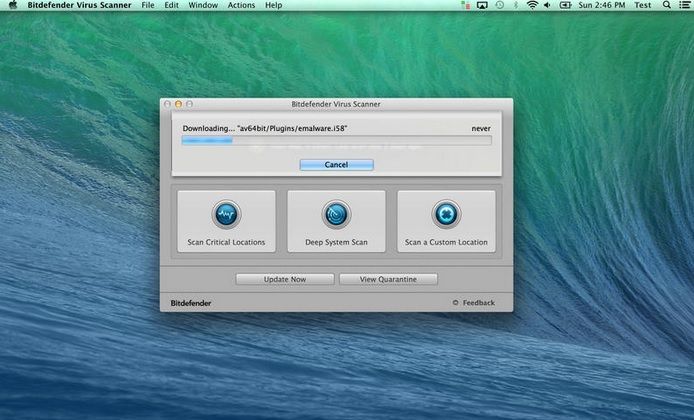Open the Apple menu
The height and width of the screenshot is (420, 694).
(x=13, y=5)
